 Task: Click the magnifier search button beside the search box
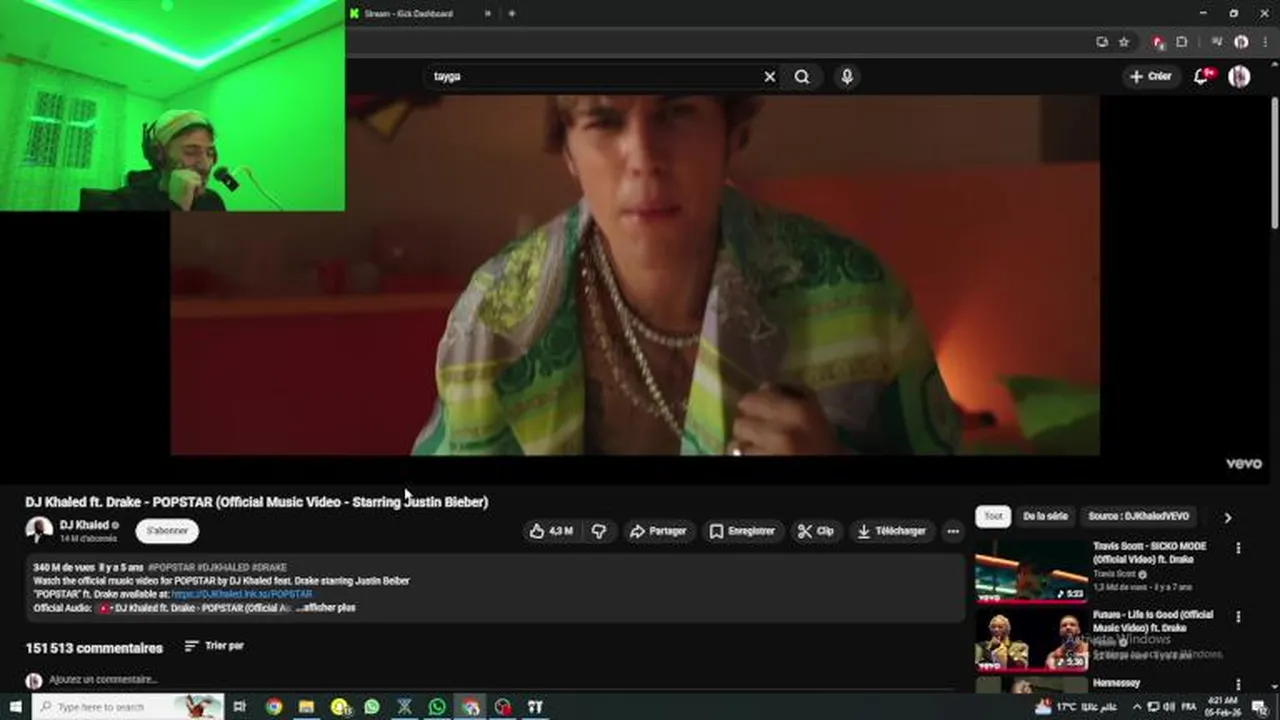[802, 77]
